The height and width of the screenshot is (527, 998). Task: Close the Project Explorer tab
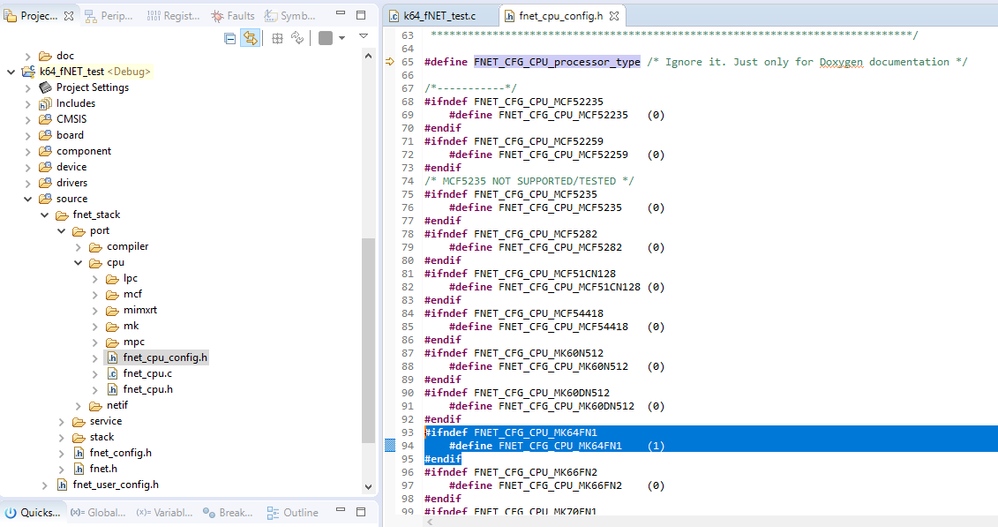point(69,16)
